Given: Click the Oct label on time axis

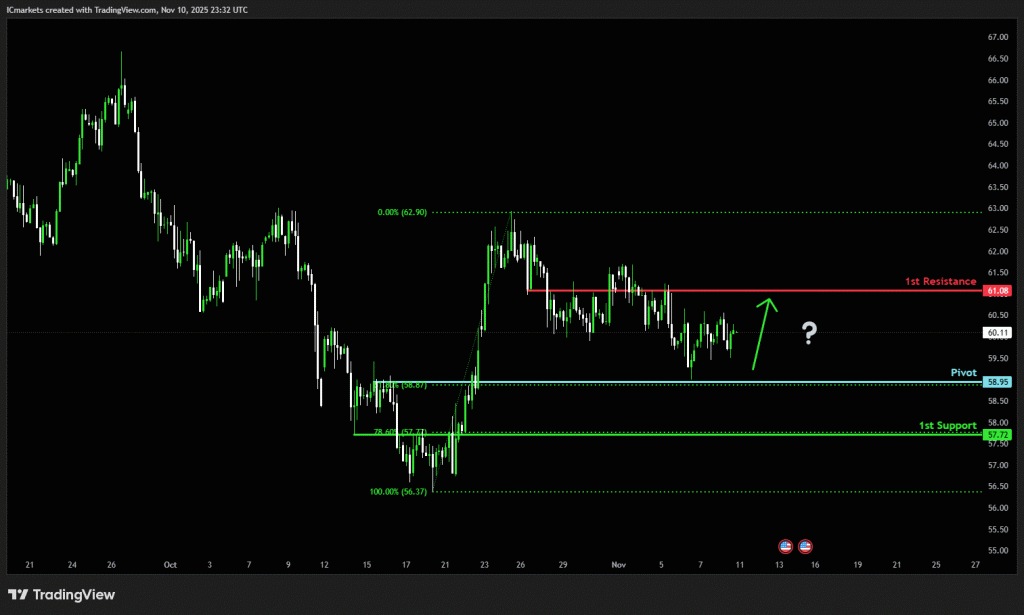Looking at the screenshot, I should [x=170, y=565].
